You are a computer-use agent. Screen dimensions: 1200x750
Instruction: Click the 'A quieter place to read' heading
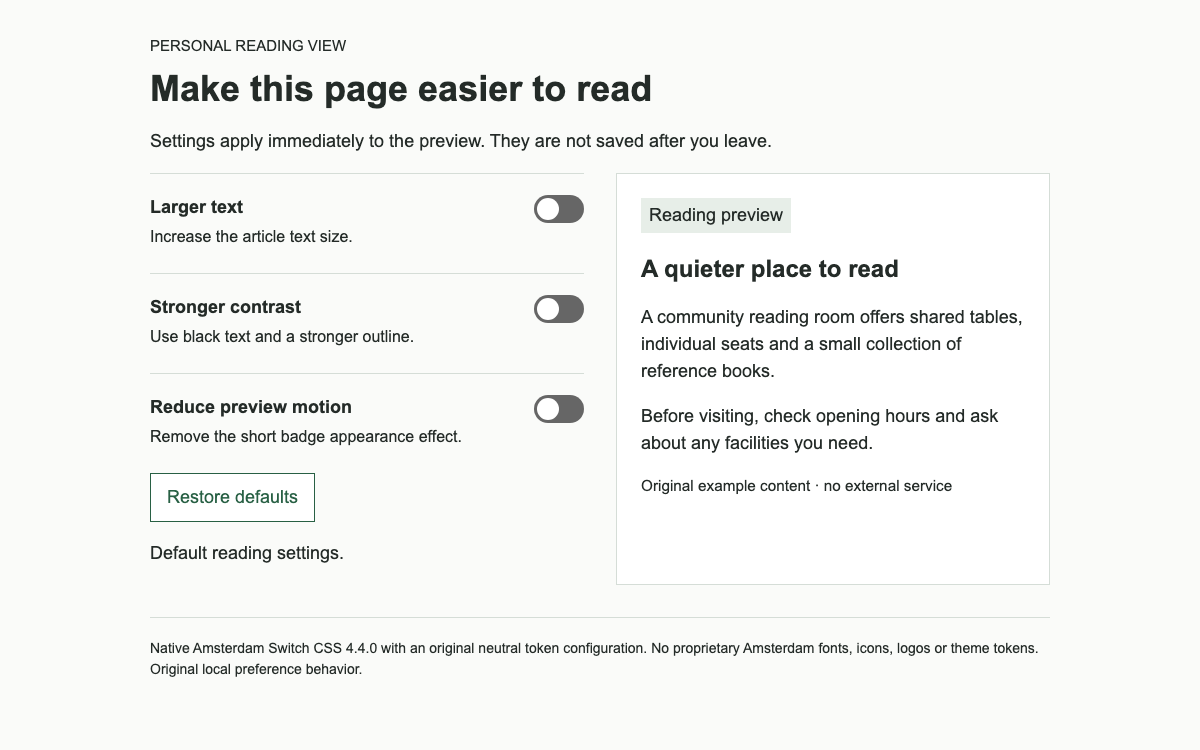[x=770, y=269]
